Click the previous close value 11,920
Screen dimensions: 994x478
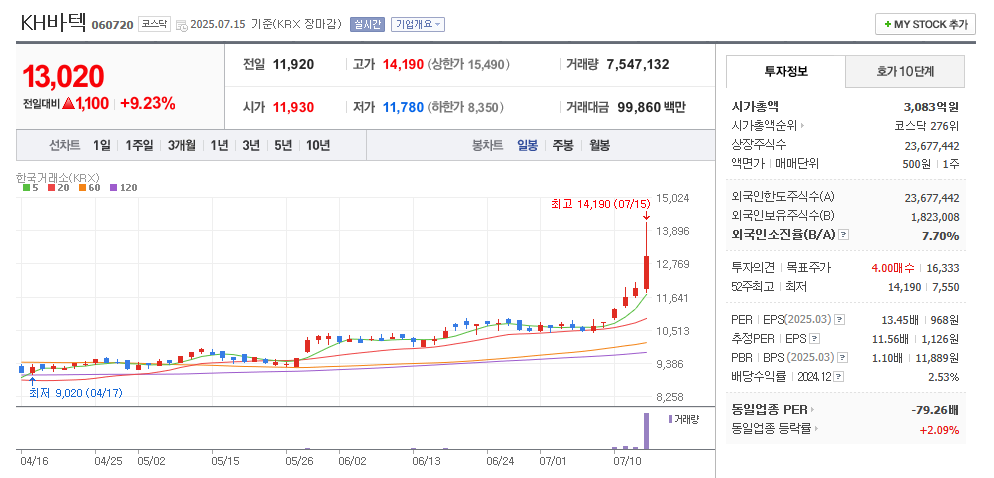pos(294,64)
